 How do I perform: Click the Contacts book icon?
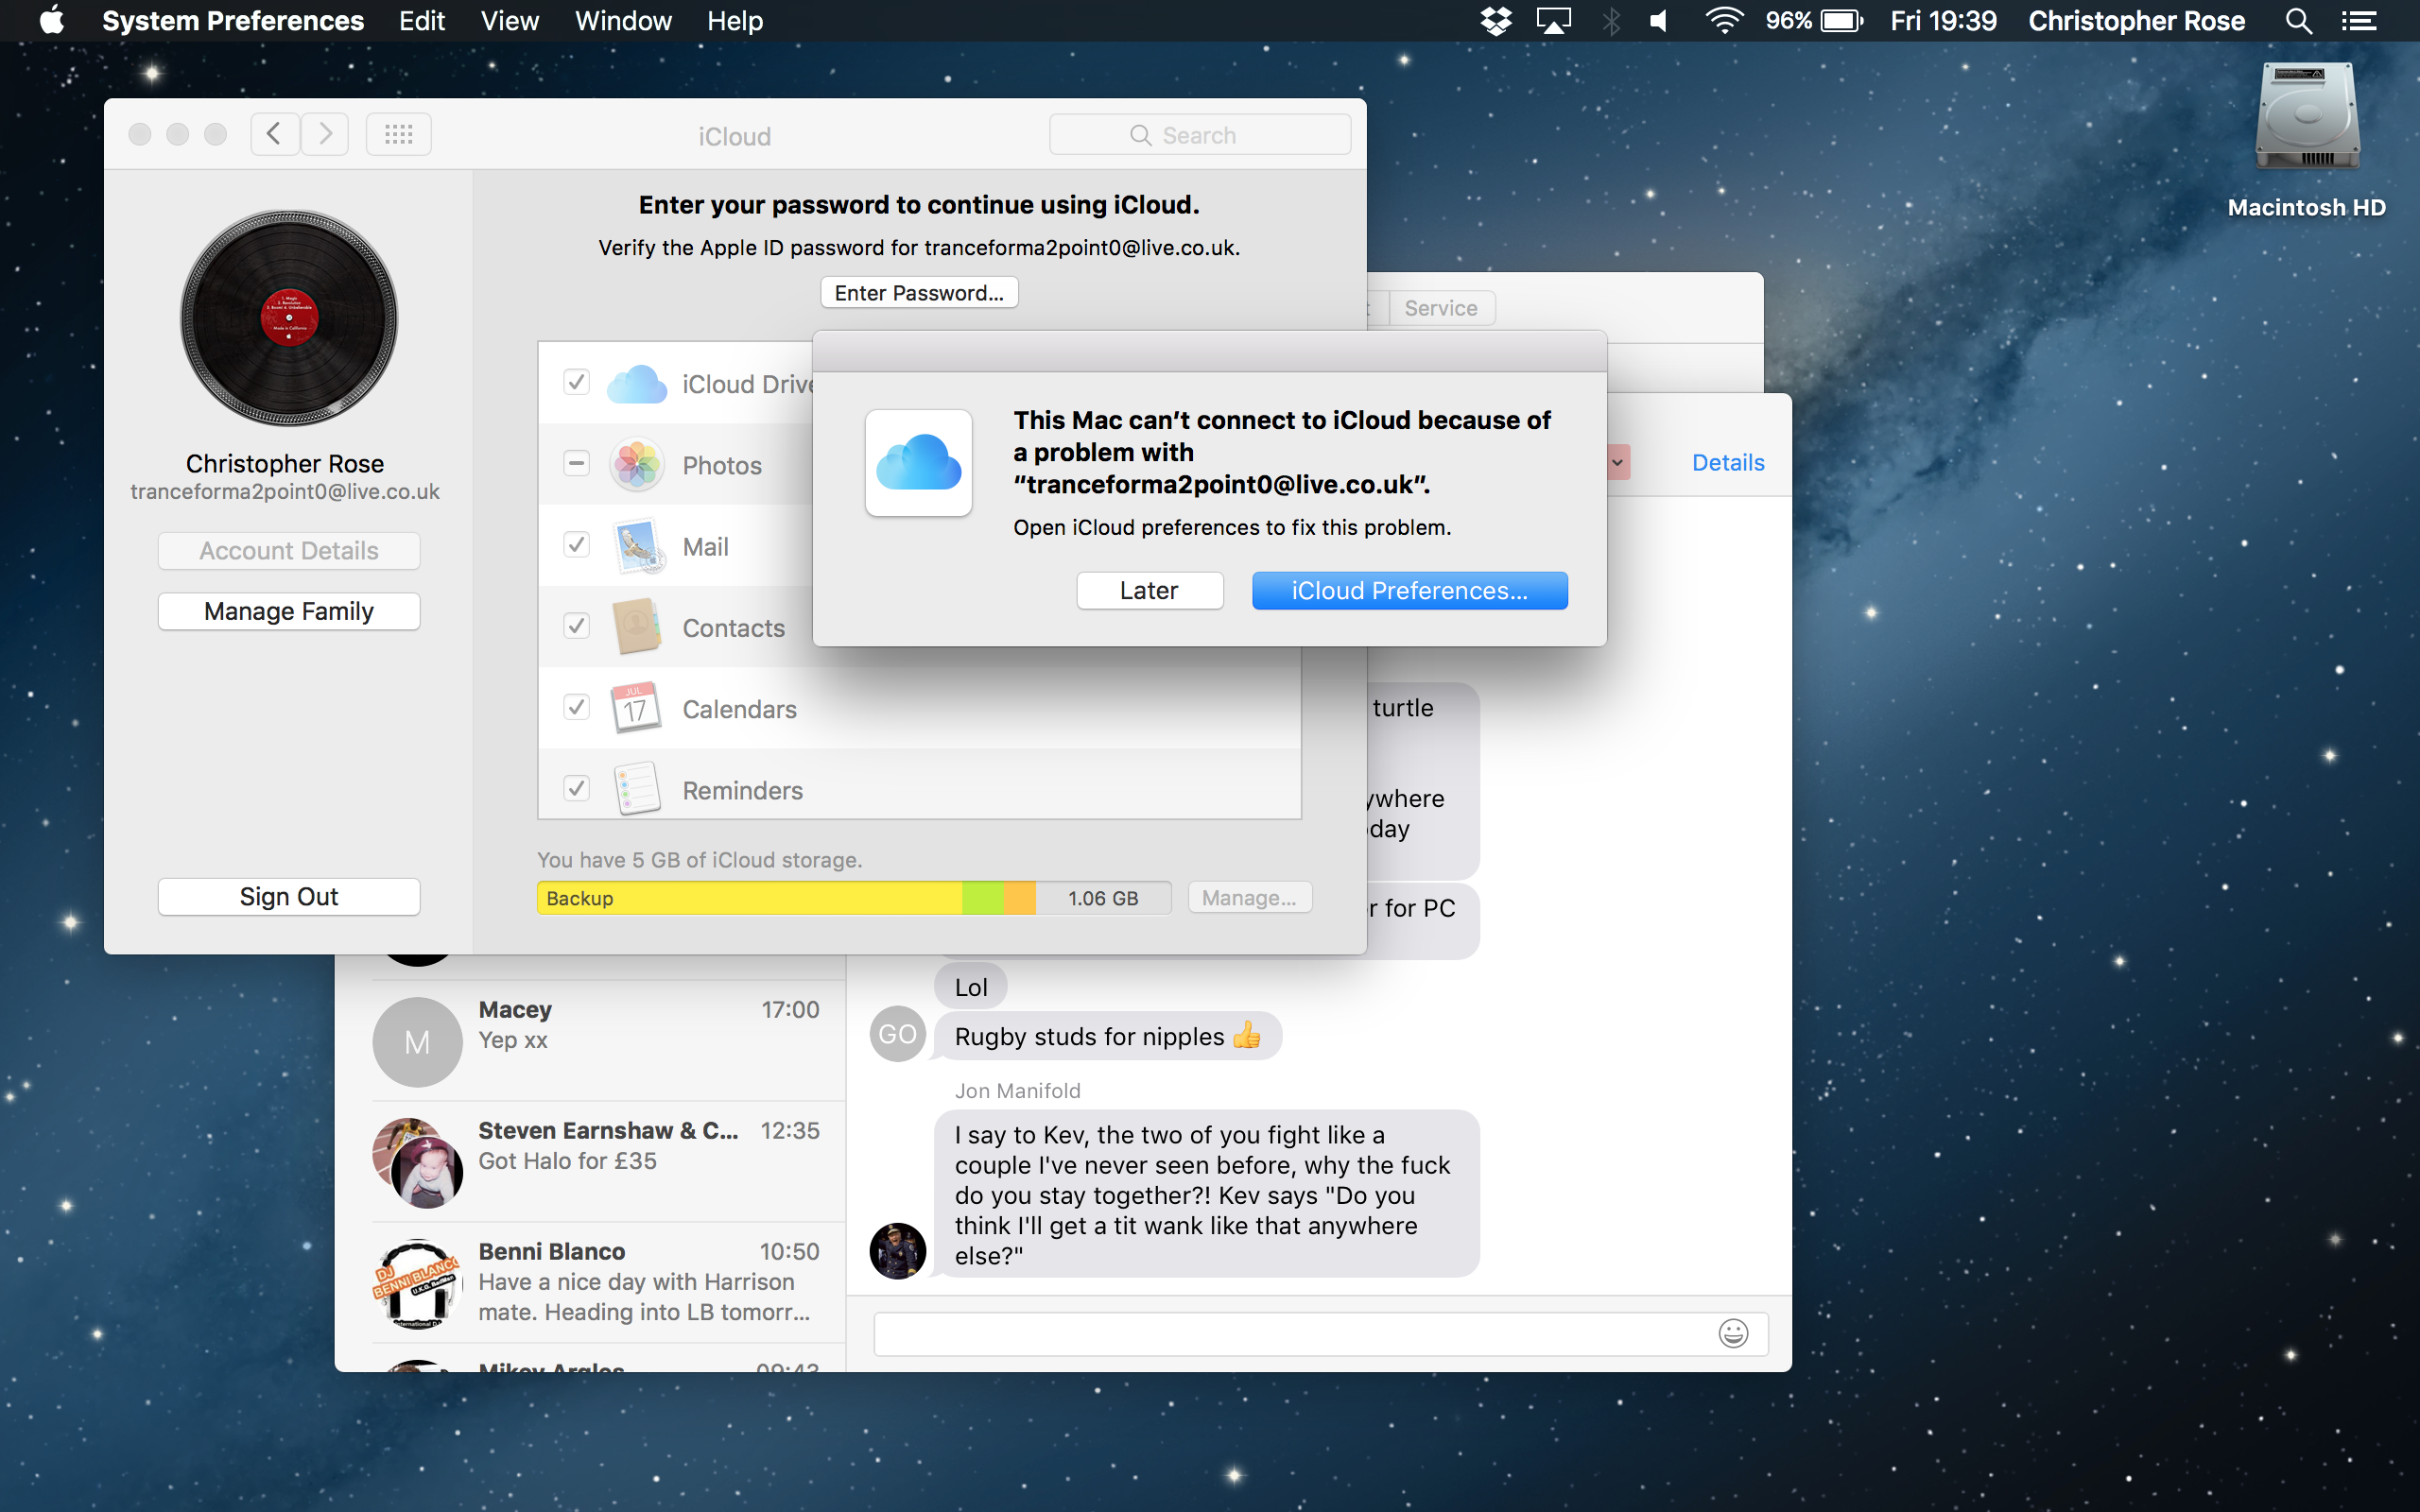[637, 627]
